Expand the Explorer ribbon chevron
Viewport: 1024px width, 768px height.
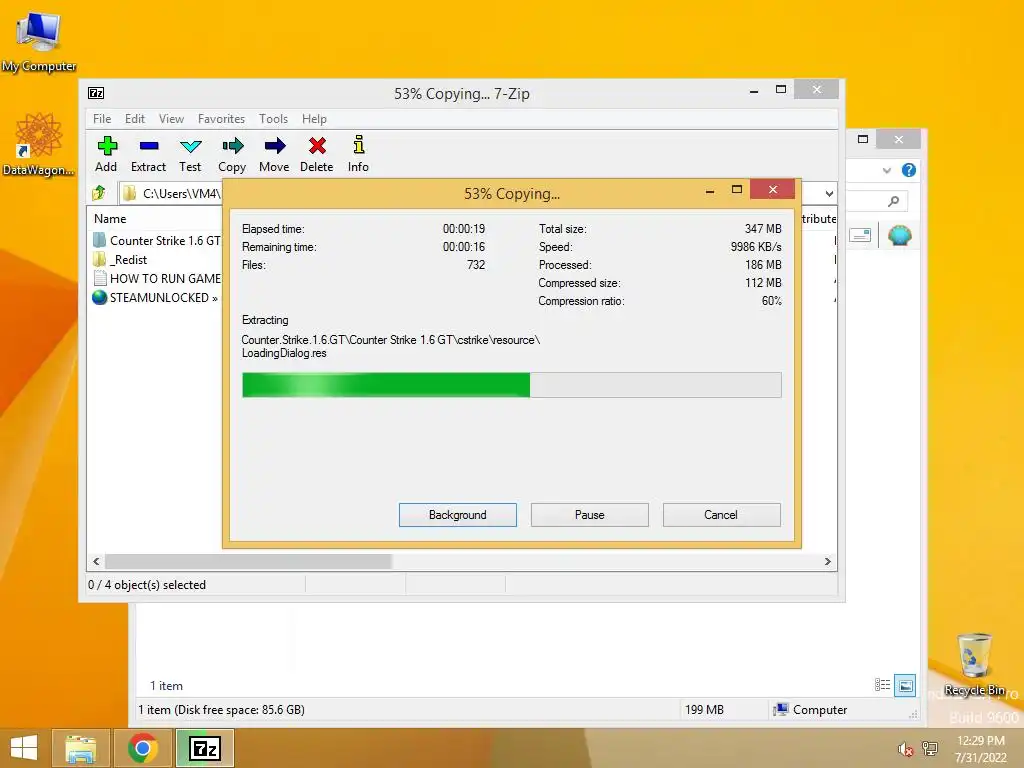(886, 170)
